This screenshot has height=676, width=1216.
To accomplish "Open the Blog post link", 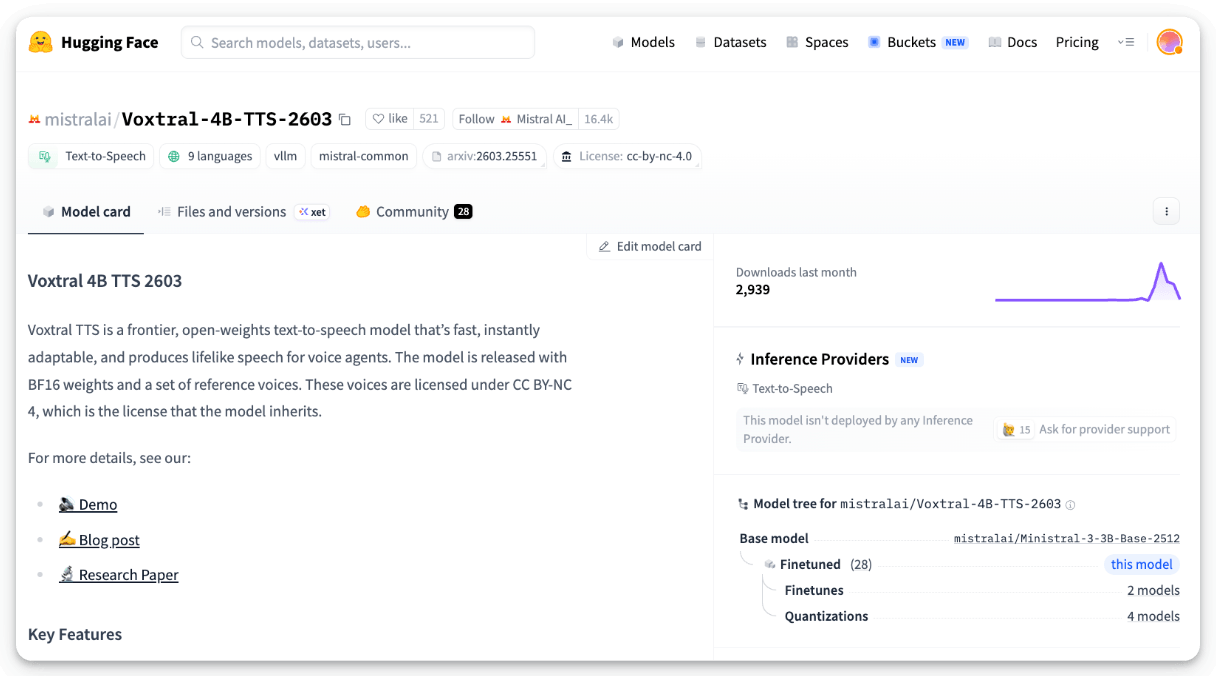I will coord(99,540).
